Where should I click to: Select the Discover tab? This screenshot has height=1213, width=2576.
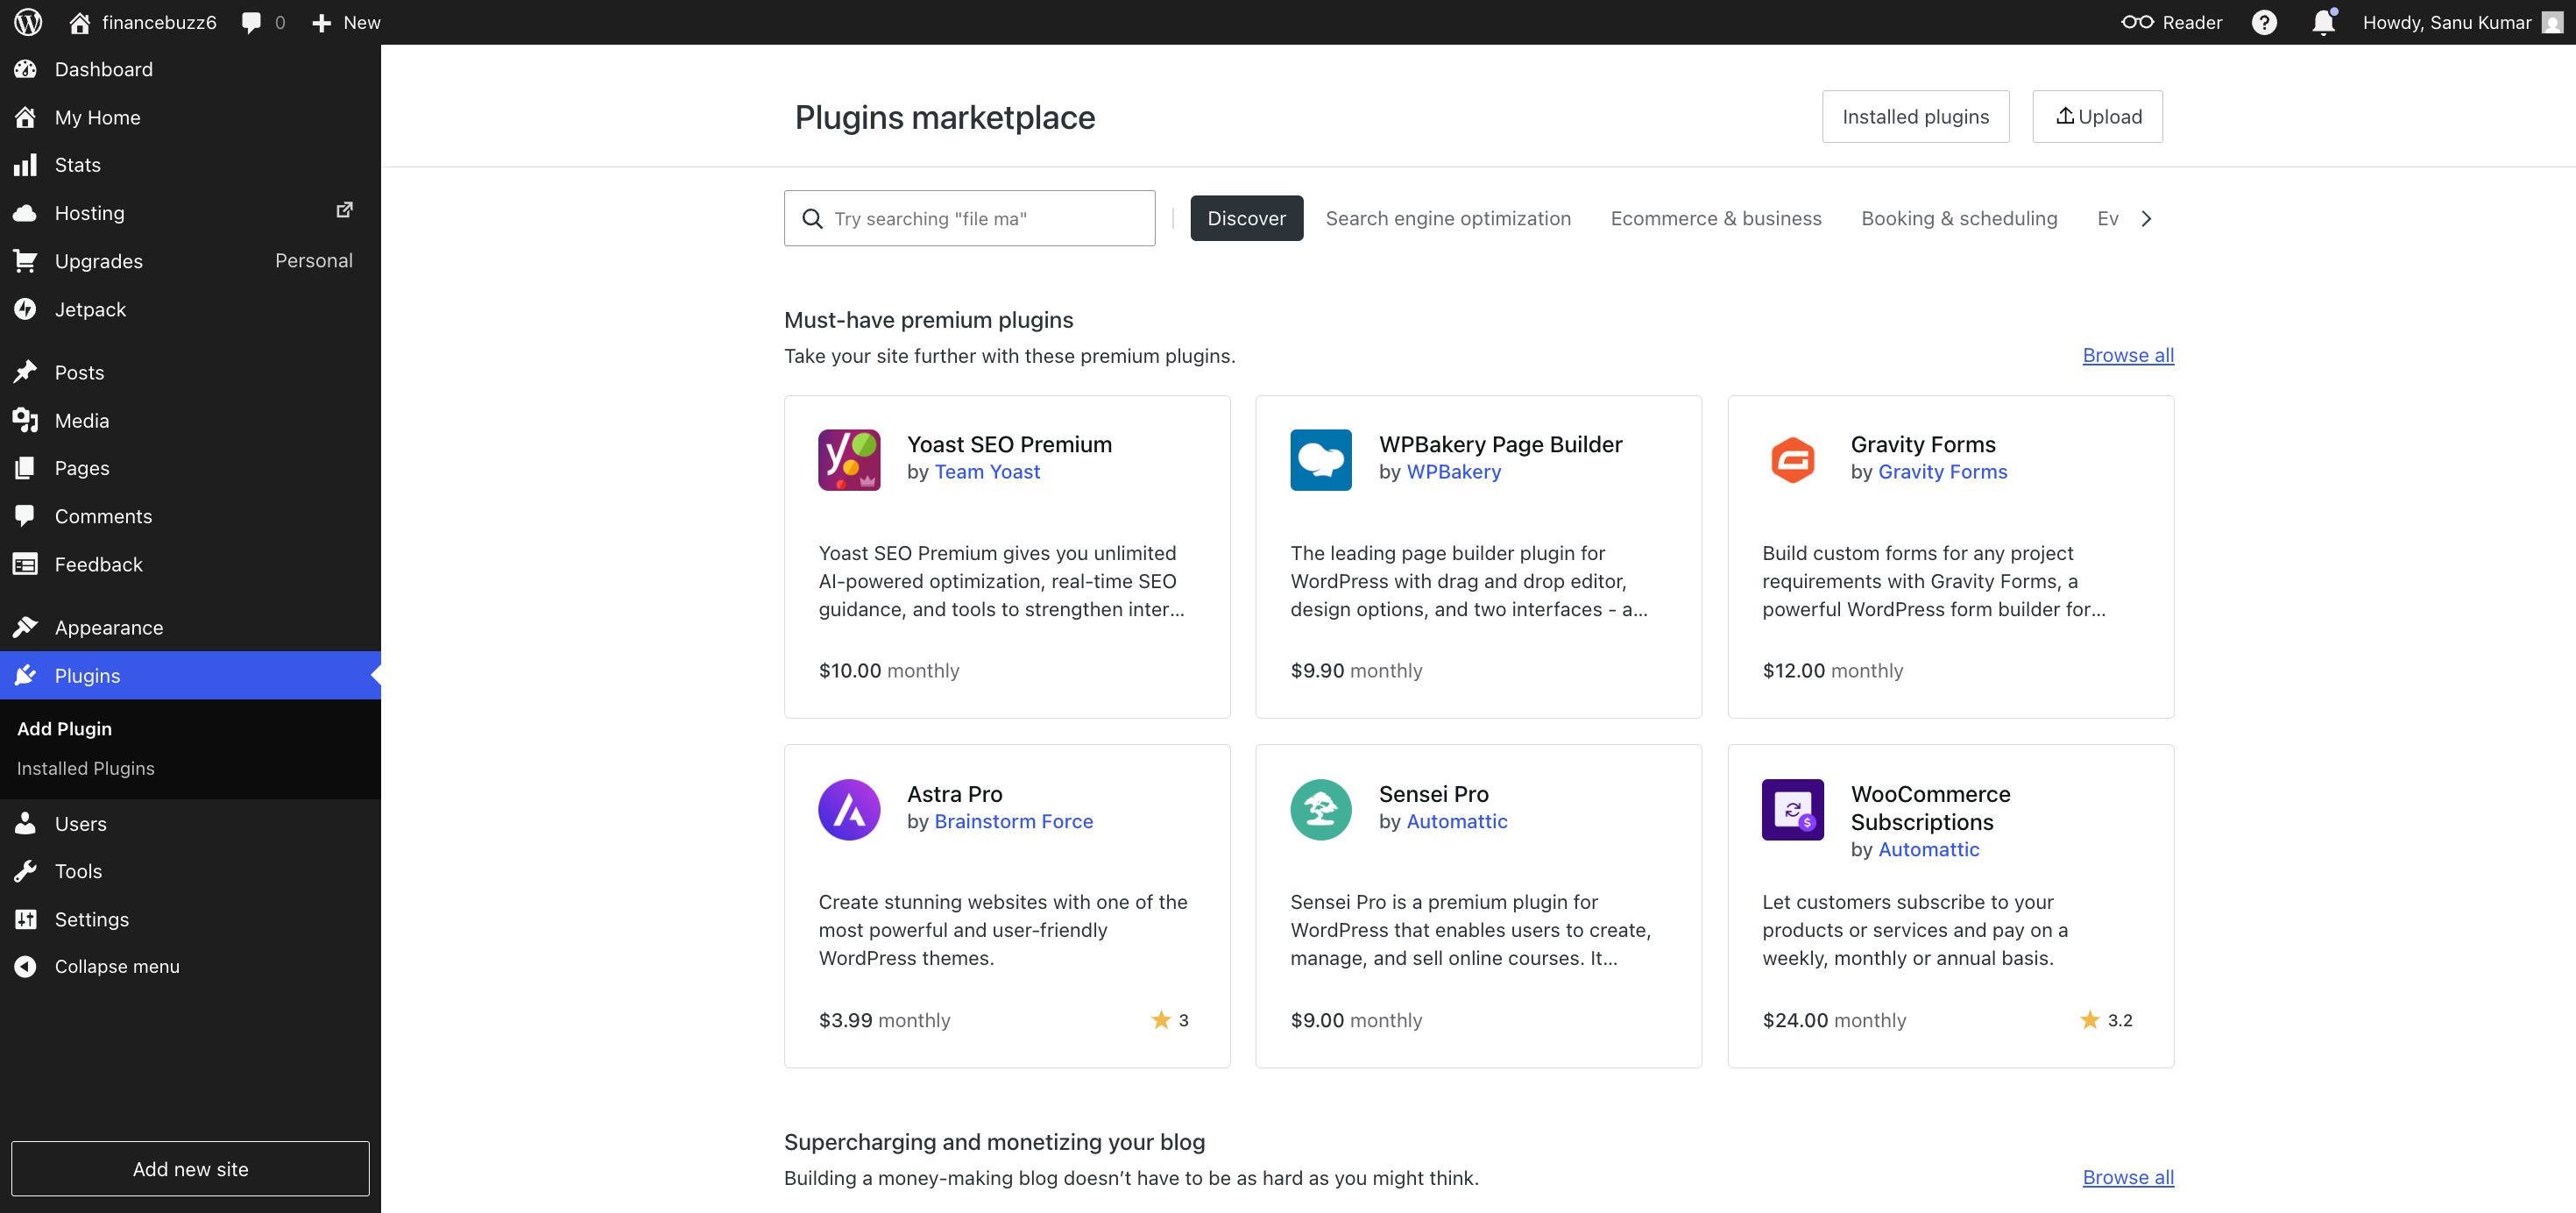[x=1246, y=218]
